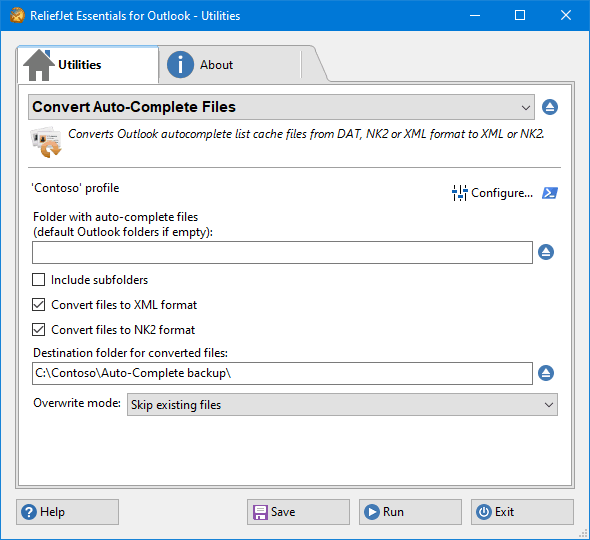Open the Convert Auto-Complete Files utility dropdown
The image size is (590, 540).
(281, 107)
